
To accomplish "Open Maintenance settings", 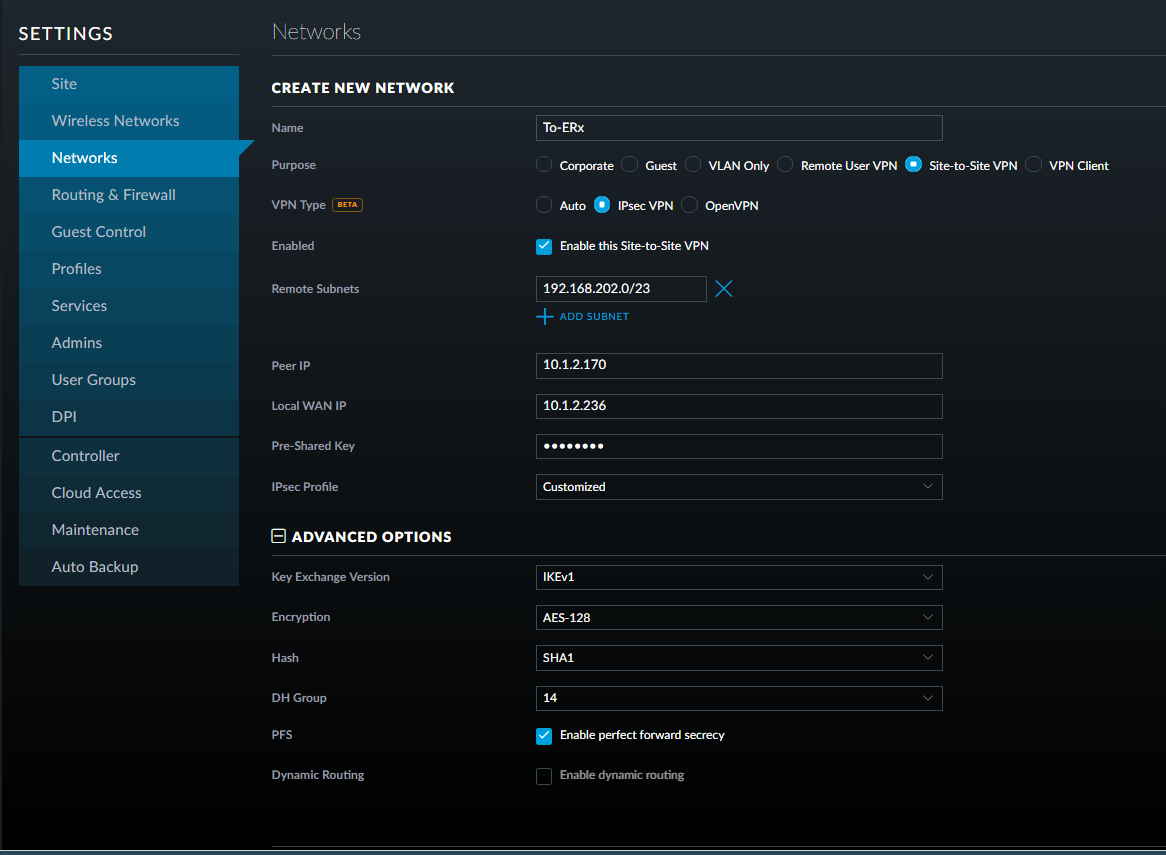I will pyautogui.click(x=129, y=530).
